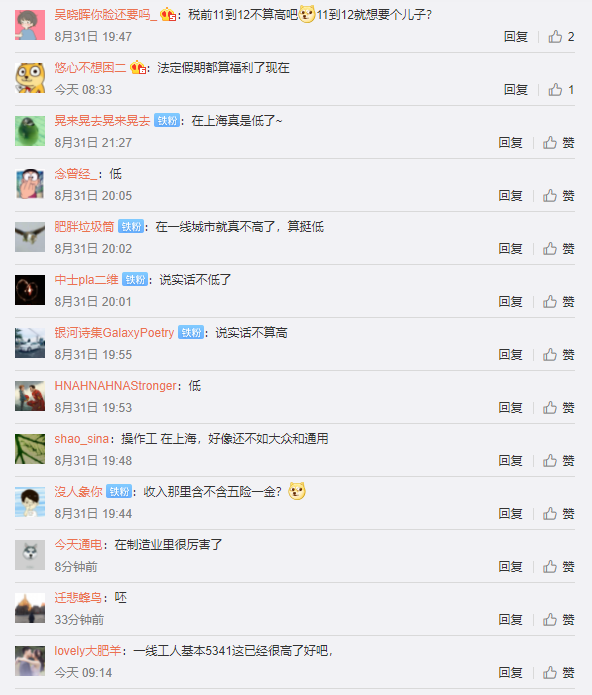Like 念曾经_'s comment
The width and height of the screenshot is (592, 695).
click(558, 196)
